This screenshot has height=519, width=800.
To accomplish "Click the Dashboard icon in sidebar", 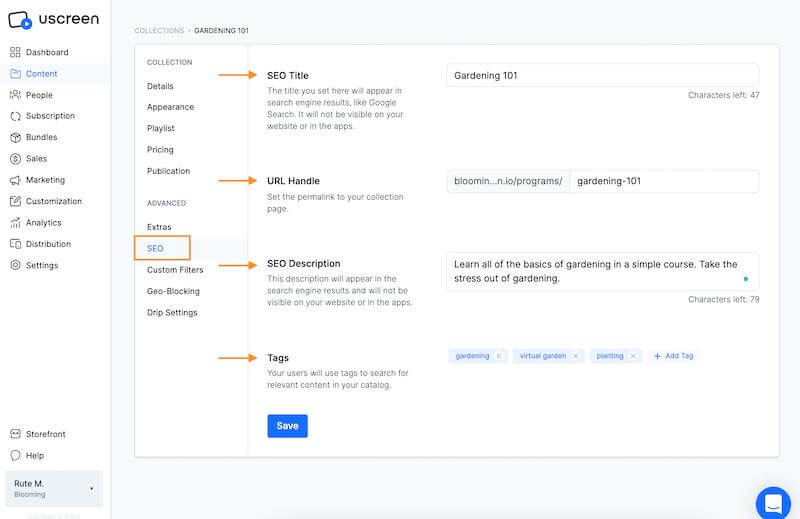I will pyautogui.click(x=16, y=52).
